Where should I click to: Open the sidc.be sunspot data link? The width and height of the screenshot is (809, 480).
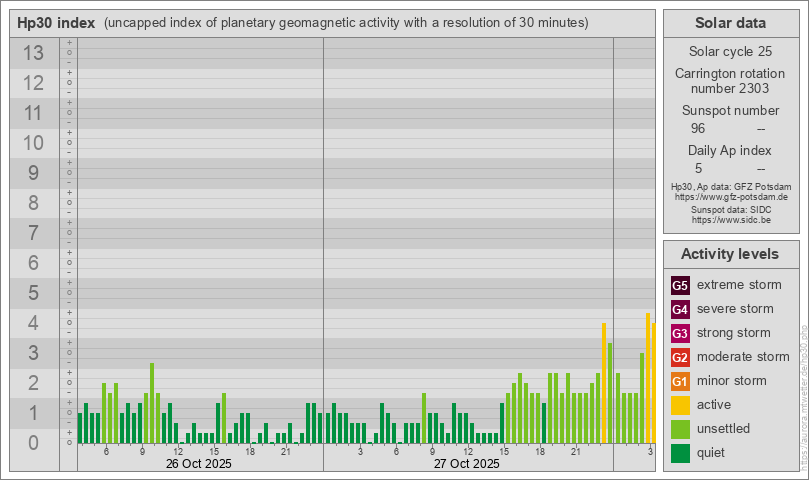coord(730,219)
